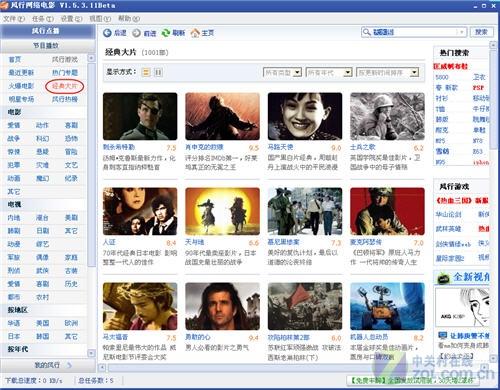Click the monitor icon beside 让韩庚 link
The image size is (500, 390).
442,335
